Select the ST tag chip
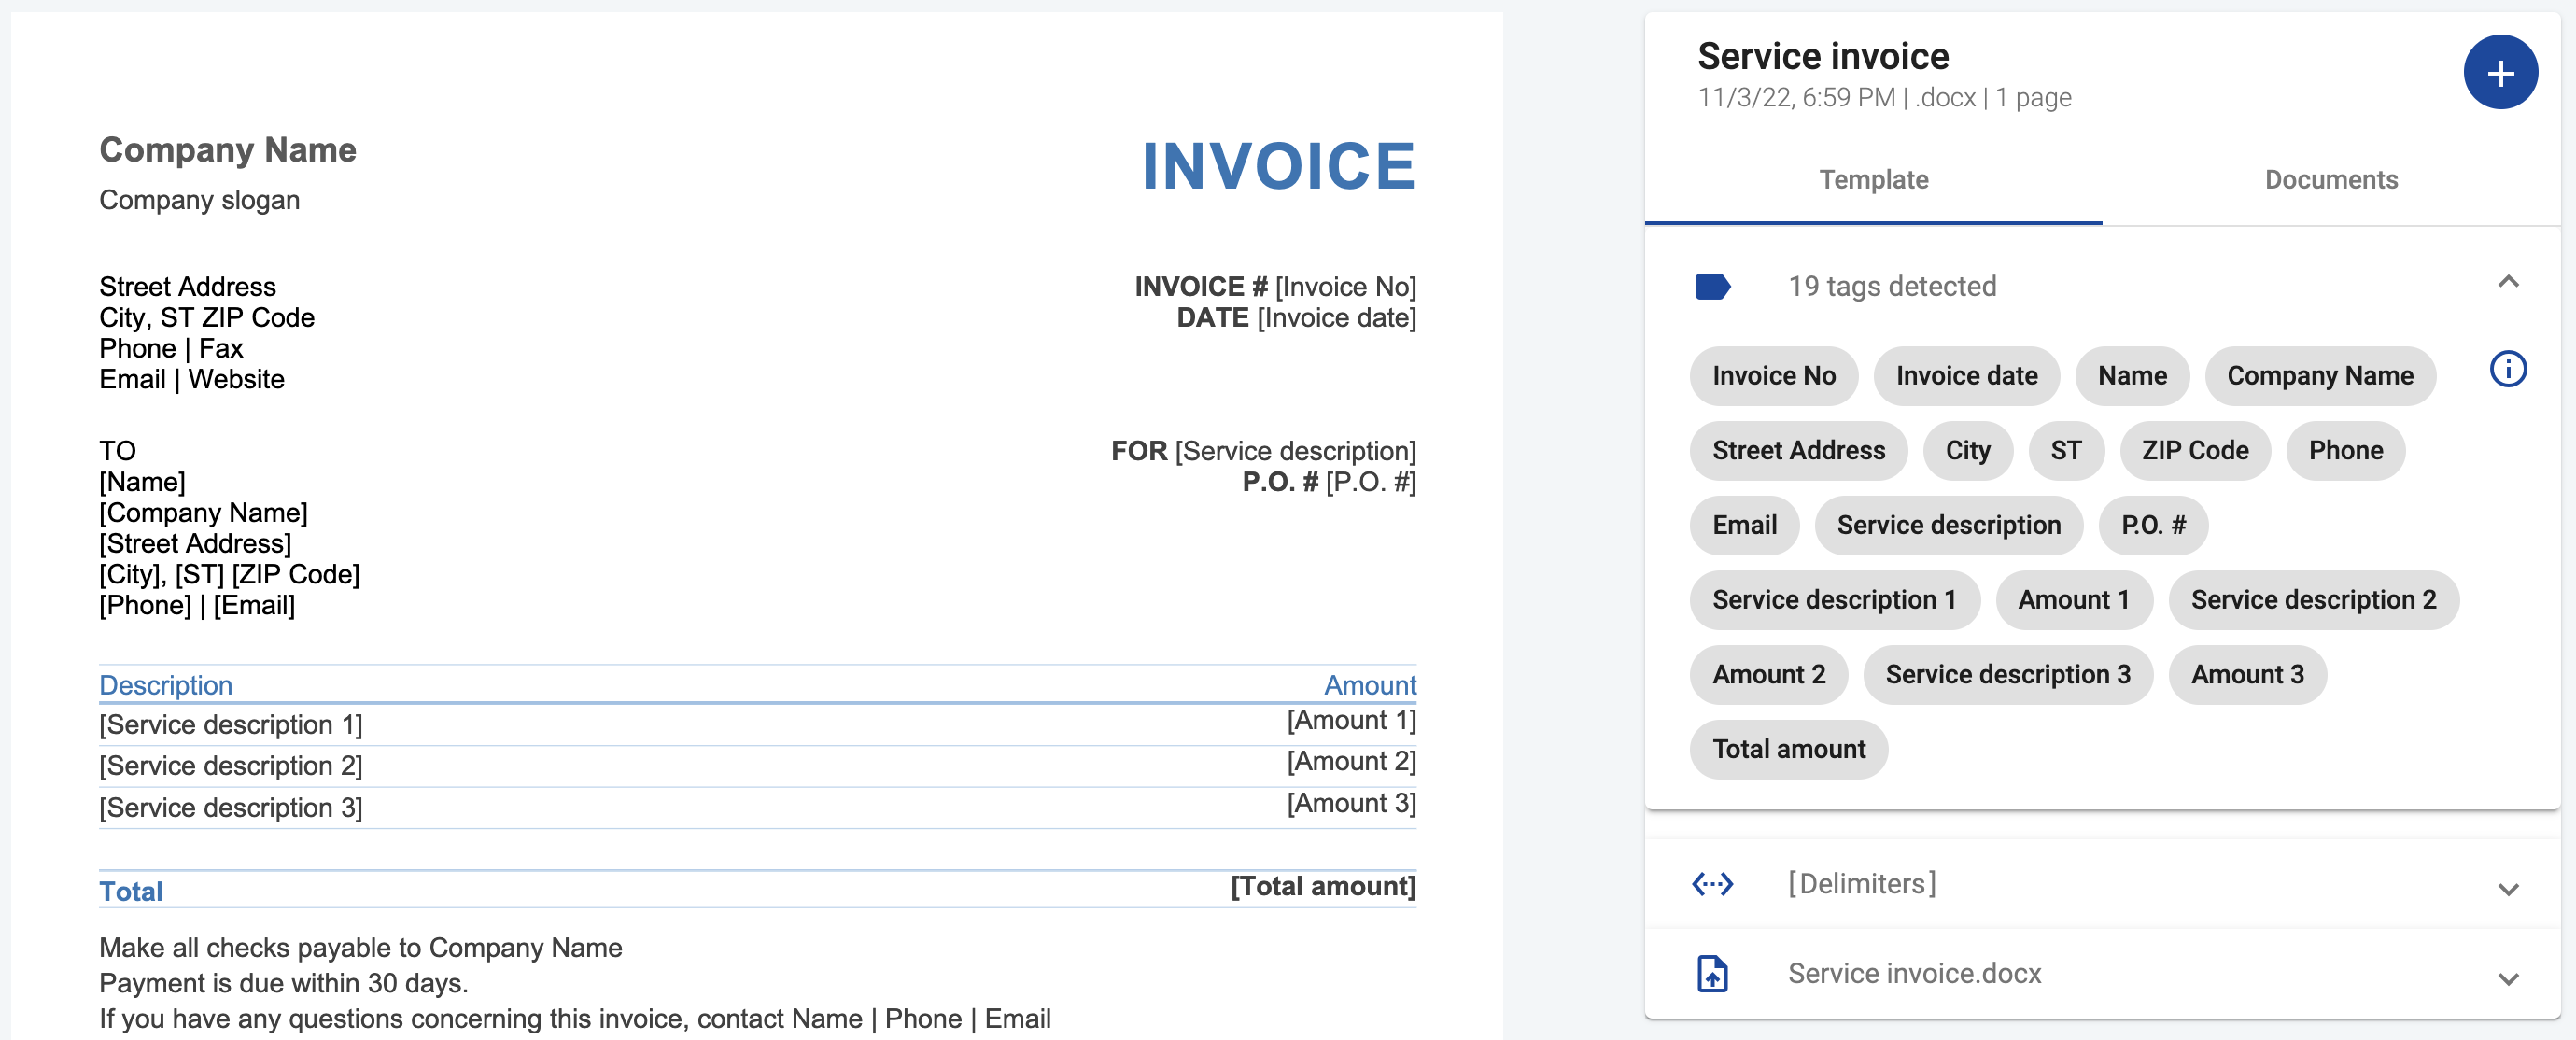The image size is (2576, 1040). (x=2066, y=451)
